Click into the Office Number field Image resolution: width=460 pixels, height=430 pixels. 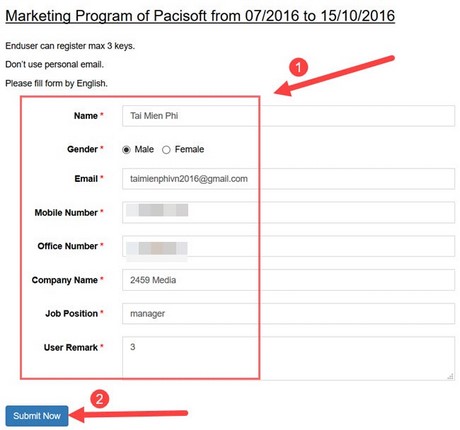pos(288,246)
